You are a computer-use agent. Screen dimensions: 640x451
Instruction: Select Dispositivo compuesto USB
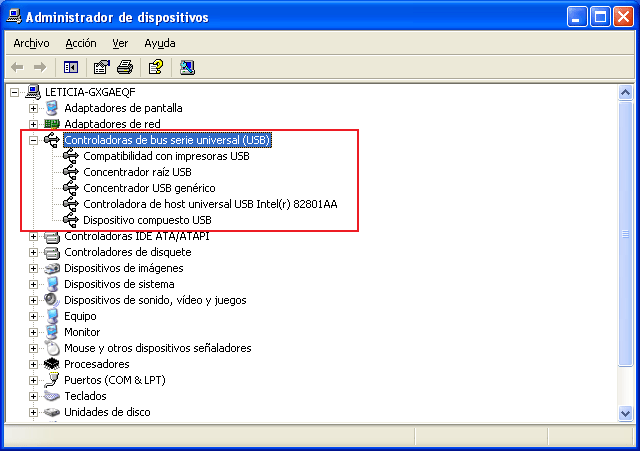point(147,220)
